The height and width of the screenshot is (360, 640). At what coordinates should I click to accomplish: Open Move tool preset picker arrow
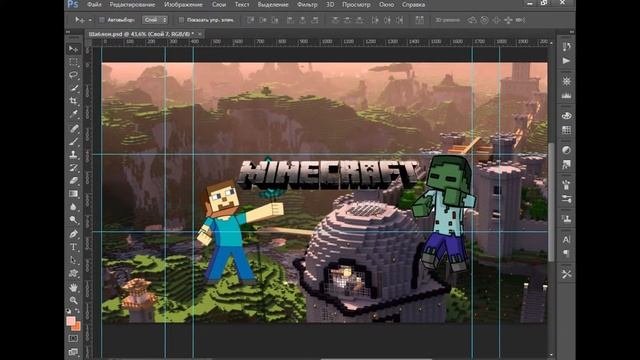(x=90, y=20)
